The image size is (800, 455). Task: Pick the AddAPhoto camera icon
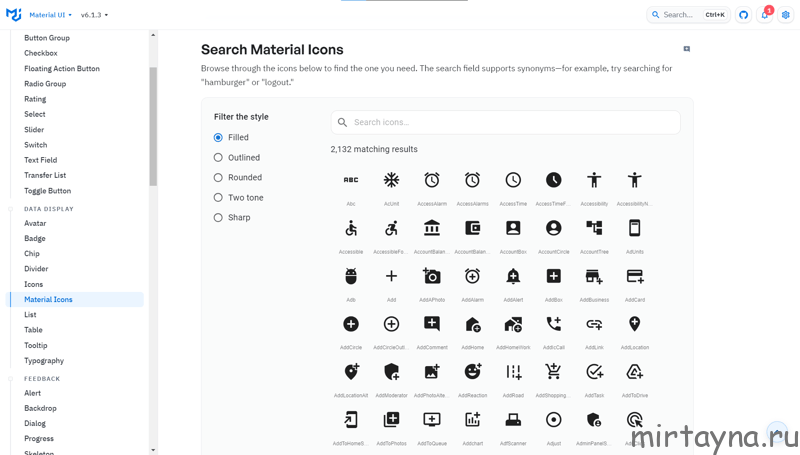(x=432, y=276)
